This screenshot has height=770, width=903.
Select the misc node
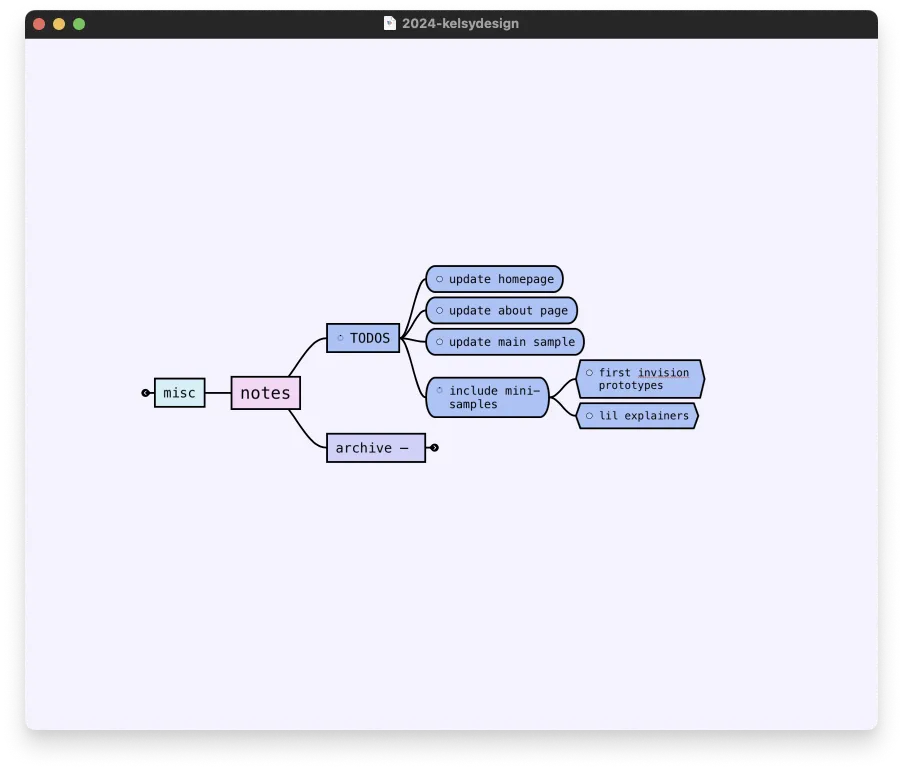point(180,392)
